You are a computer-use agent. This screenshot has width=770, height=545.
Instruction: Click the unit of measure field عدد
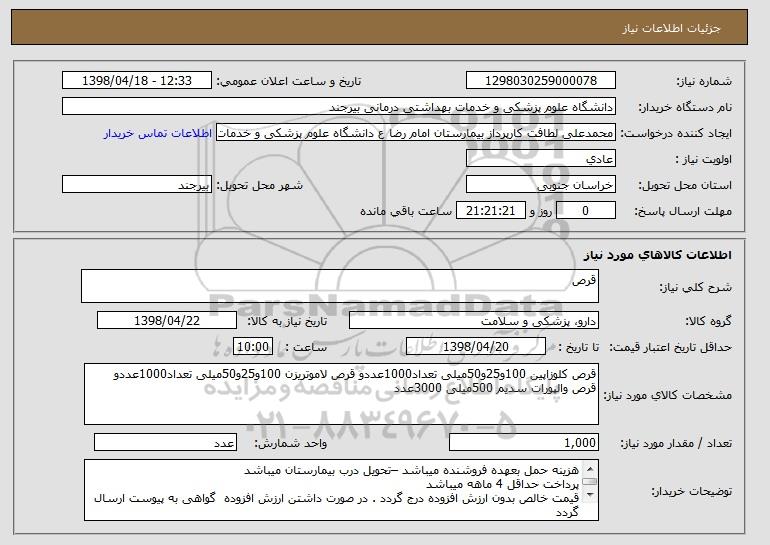coord(165,442)
